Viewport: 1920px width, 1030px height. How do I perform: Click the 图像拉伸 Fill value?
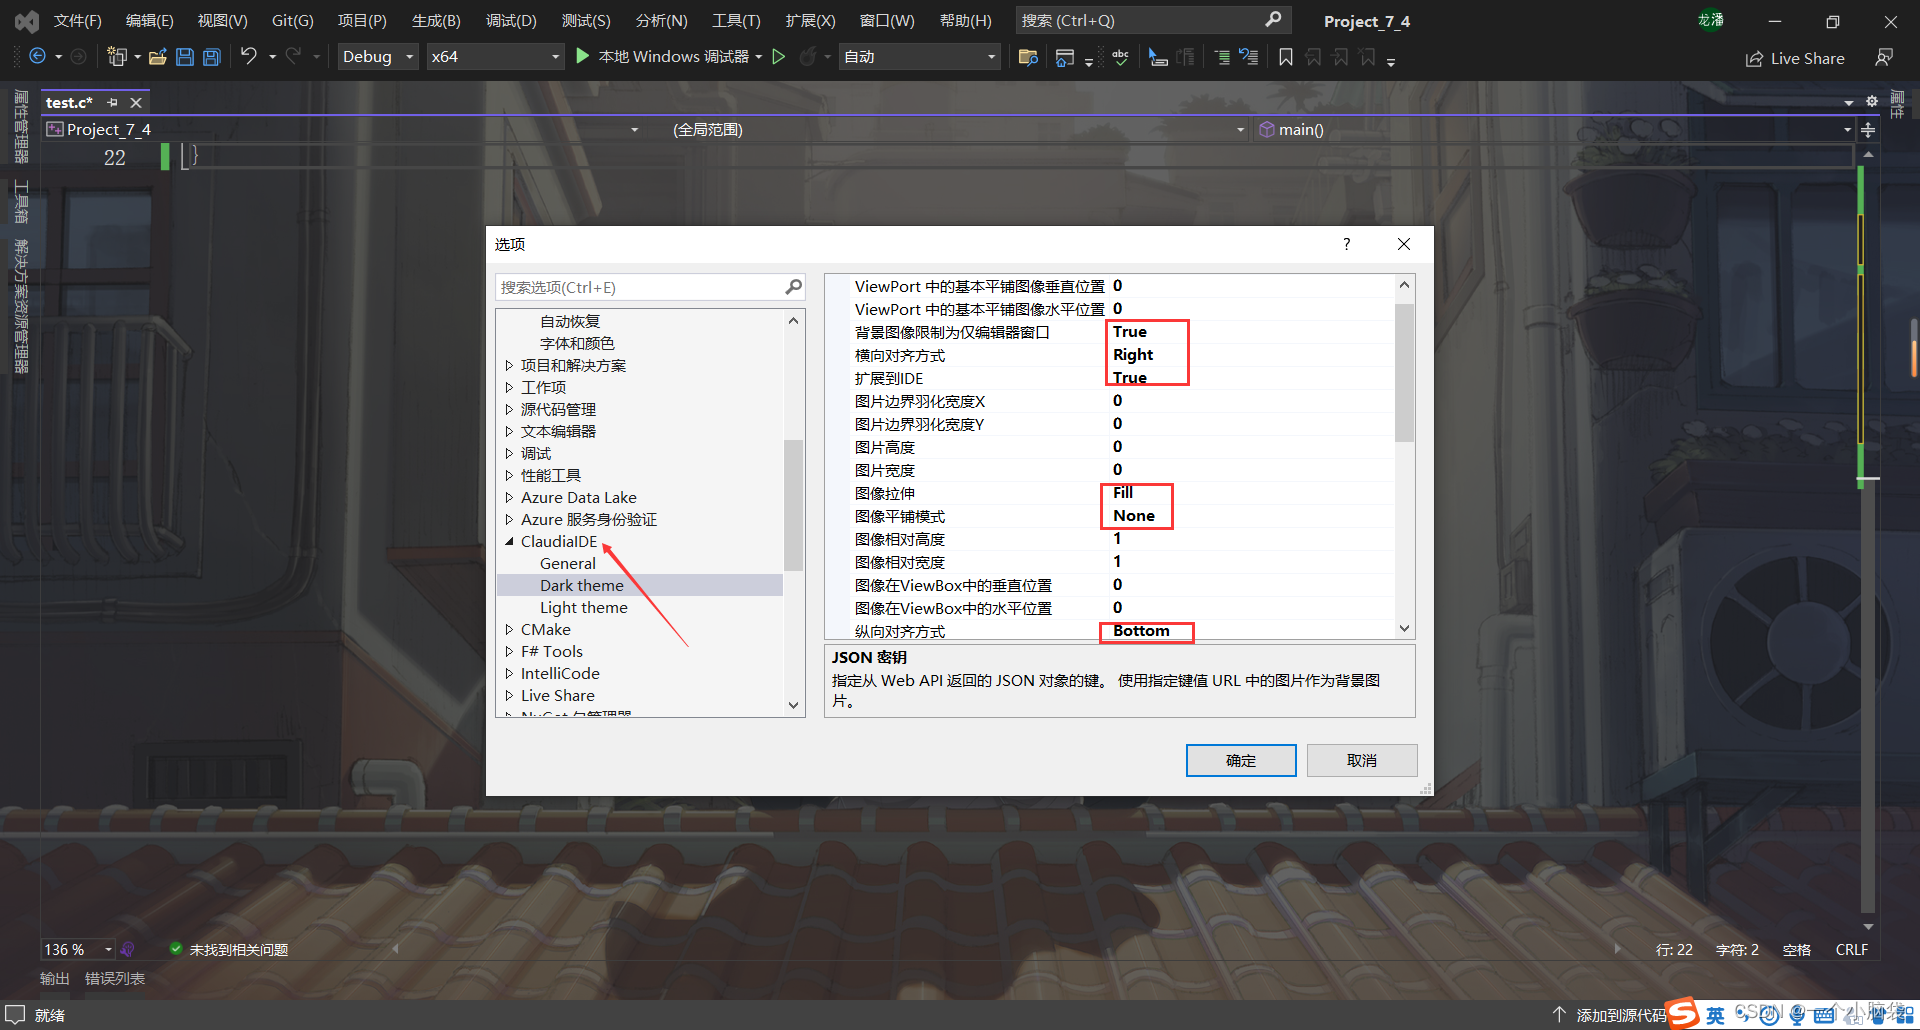click(1123, 493)
